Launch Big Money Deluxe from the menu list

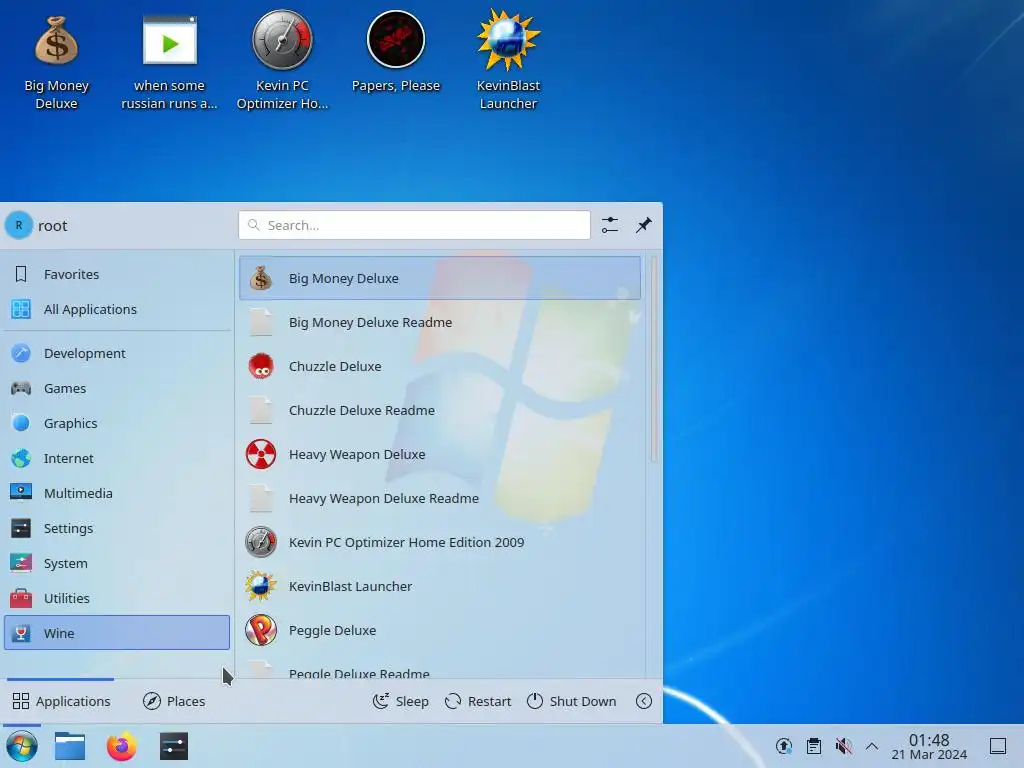pos(440,278)
